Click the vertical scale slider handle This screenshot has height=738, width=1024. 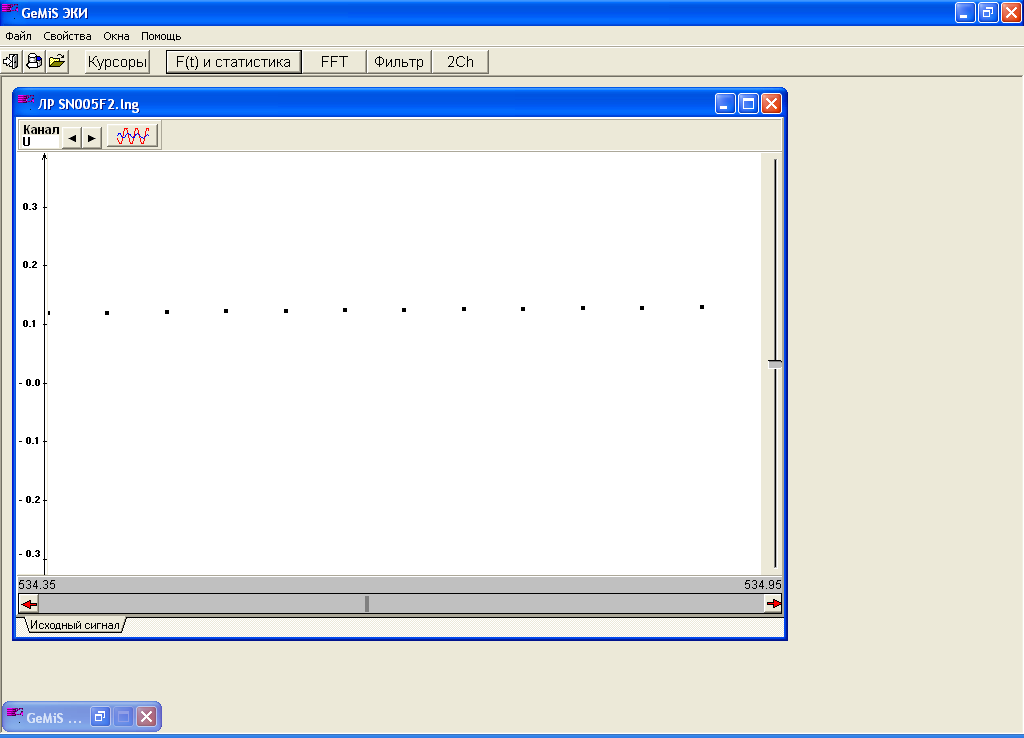(775, 364)
